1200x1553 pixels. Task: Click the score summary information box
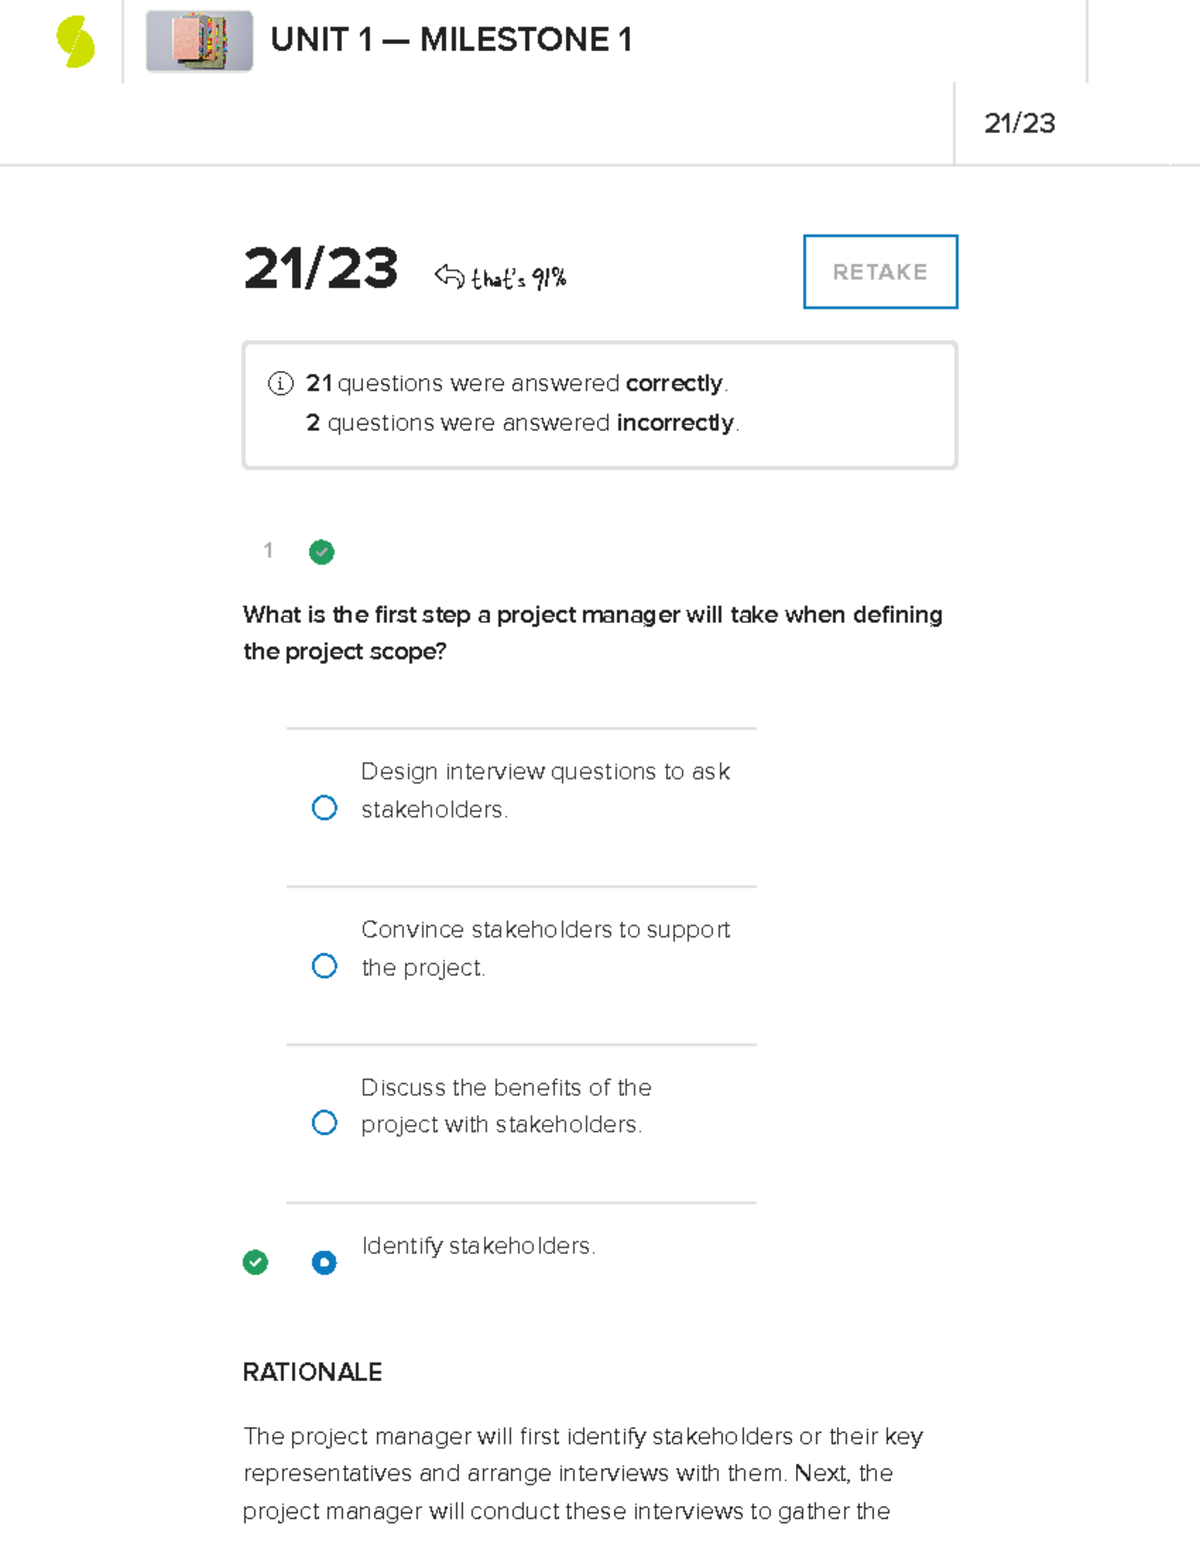[x=599, y=403]
